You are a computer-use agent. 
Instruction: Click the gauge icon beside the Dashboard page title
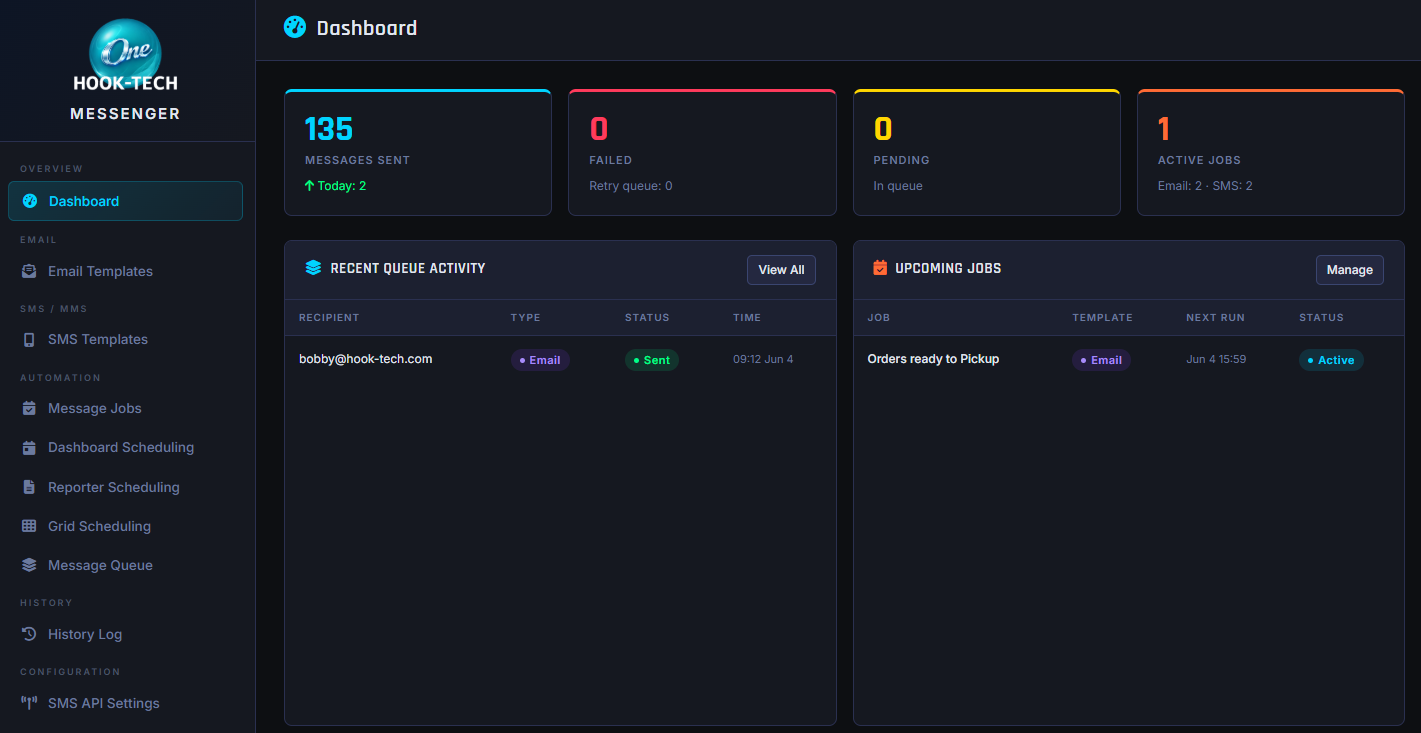pyautogui.click(x=295, y=27)
